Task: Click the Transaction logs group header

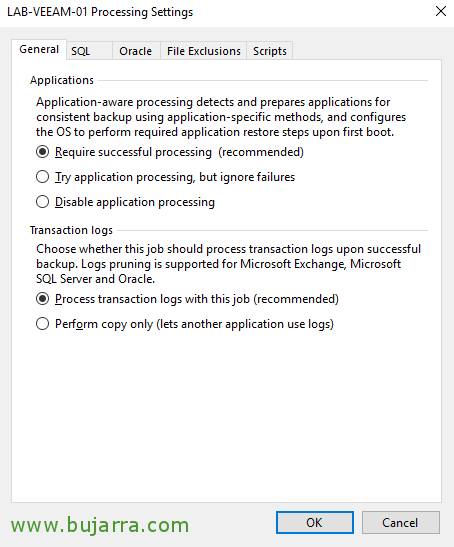Action: point(71,230)
